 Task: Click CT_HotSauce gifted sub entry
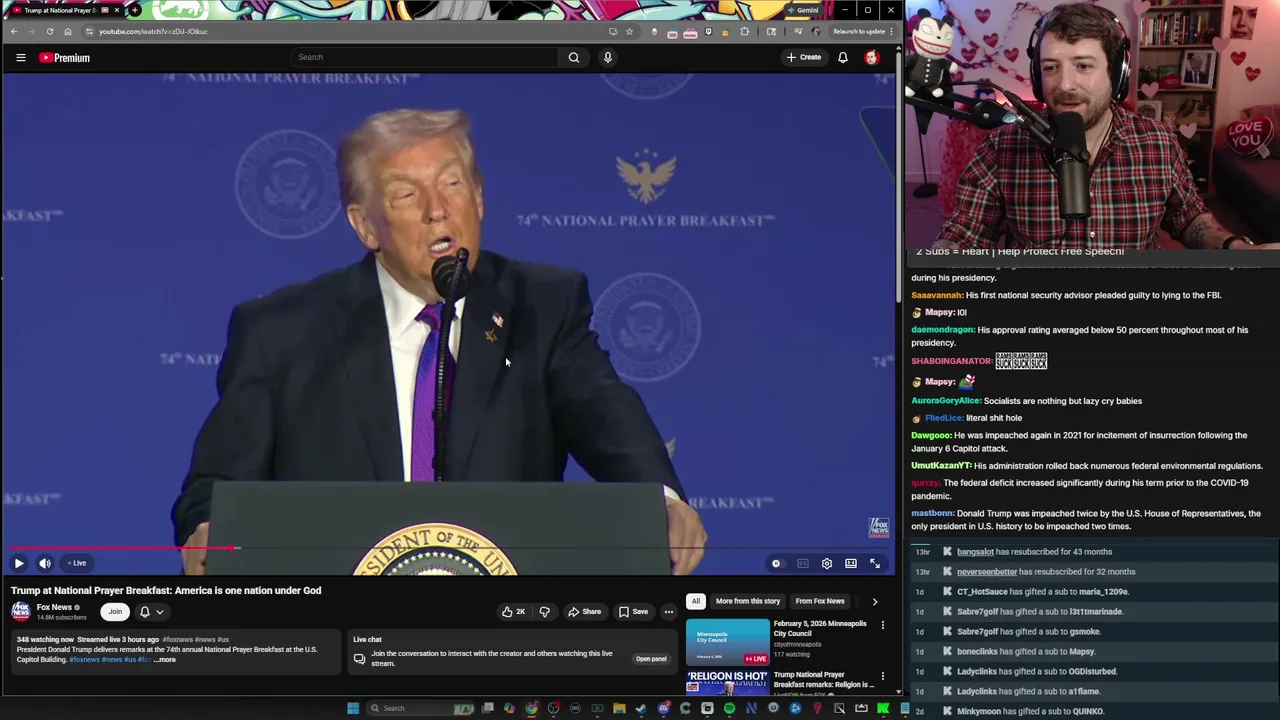point(1043,592)
